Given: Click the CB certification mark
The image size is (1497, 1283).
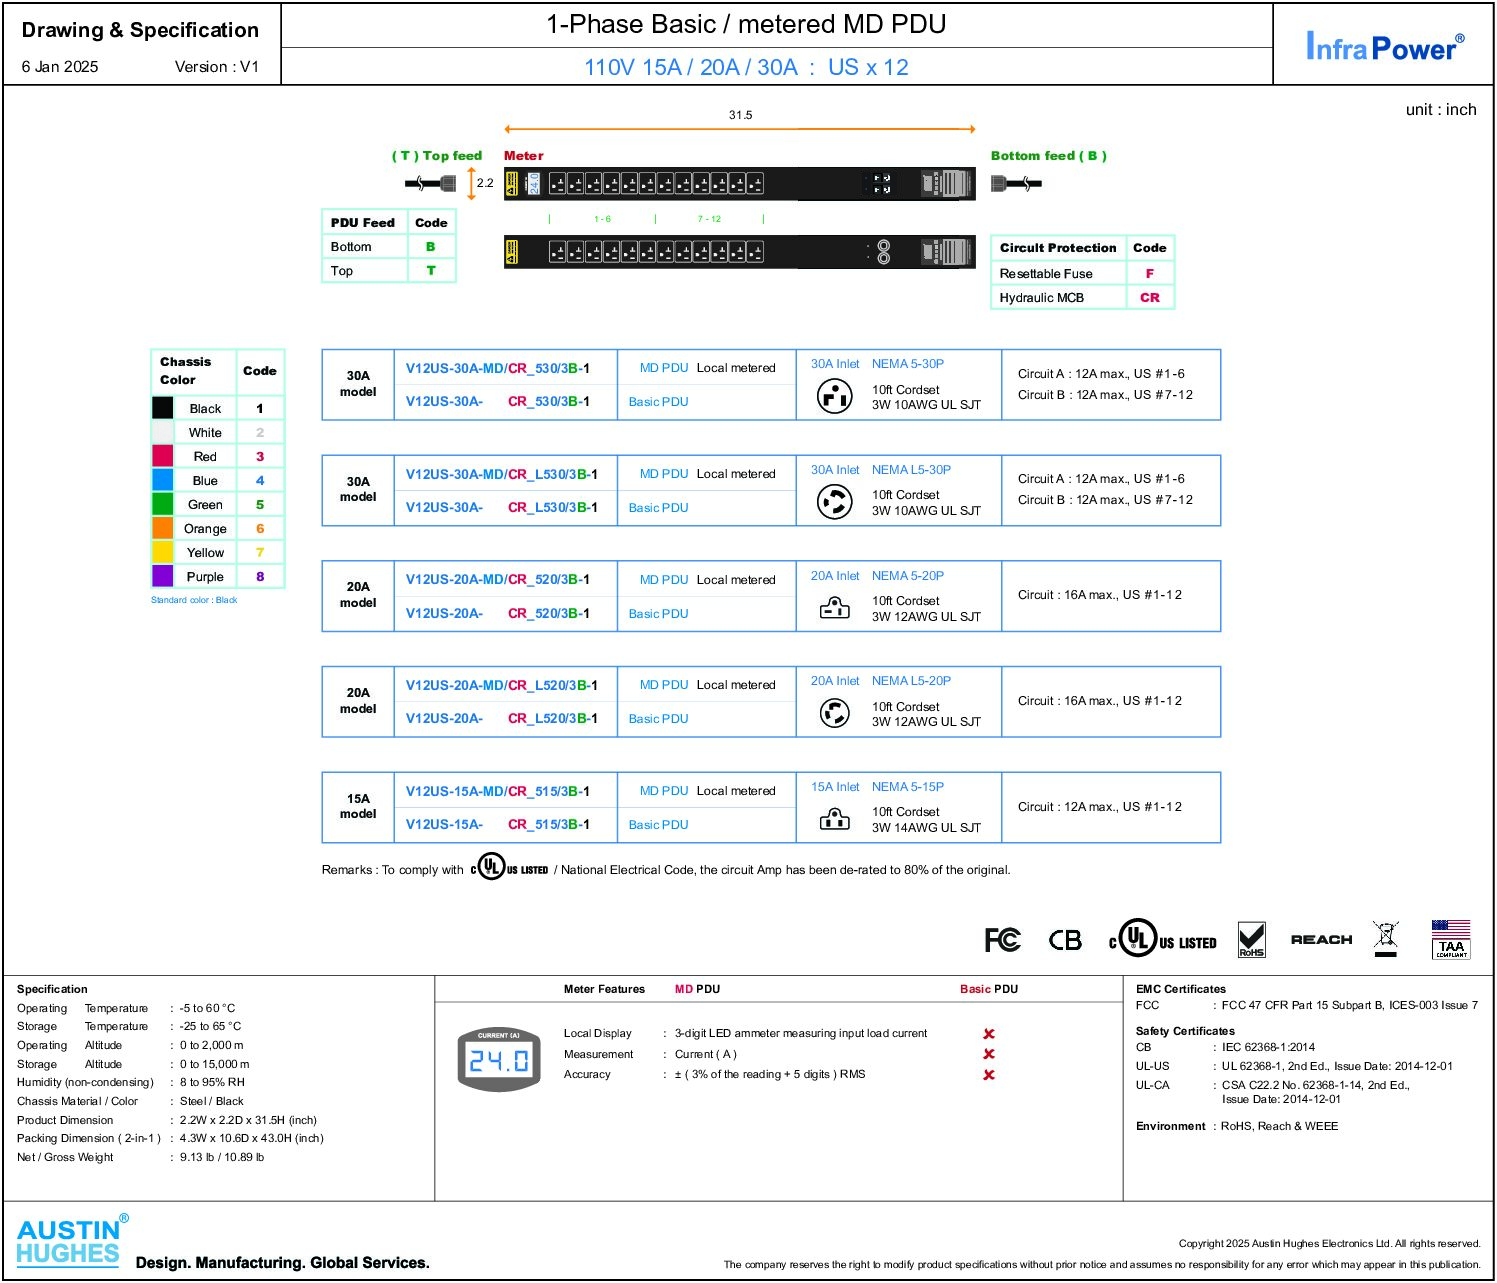Looking at the screenshot, I should point(1065,940).
